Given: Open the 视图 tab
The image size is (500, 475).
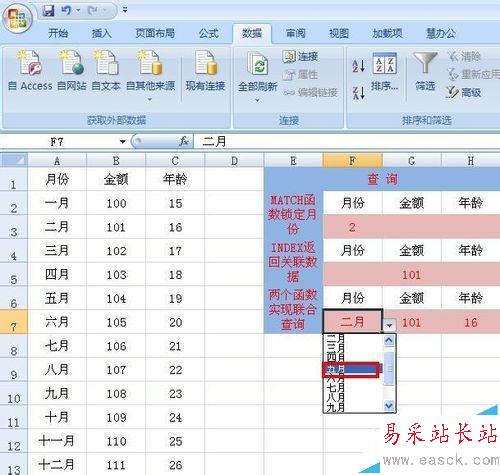Looking at the screenshot, I should (339, 33).
